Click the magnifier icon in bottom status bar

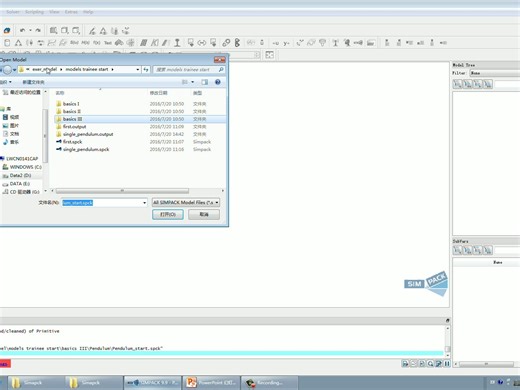[x=430, y=364]
